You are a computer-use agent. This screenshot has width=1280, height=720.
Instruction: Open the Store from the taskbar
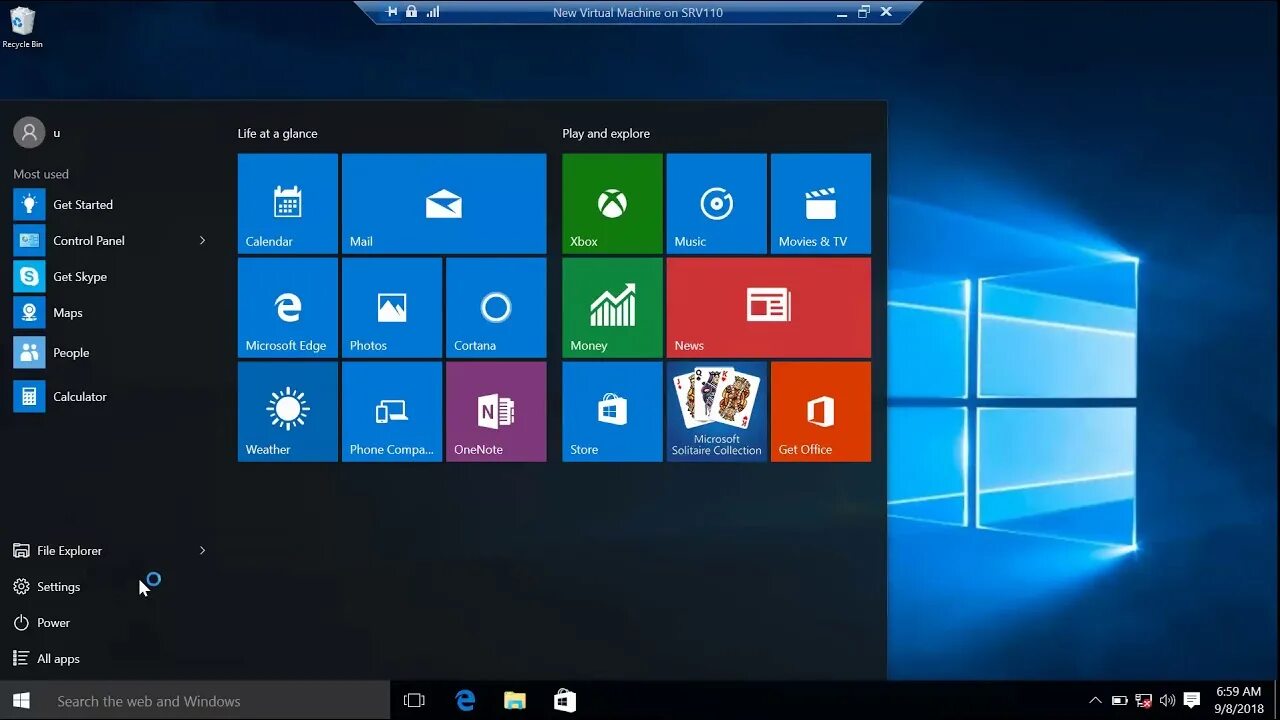coord(565,701)
